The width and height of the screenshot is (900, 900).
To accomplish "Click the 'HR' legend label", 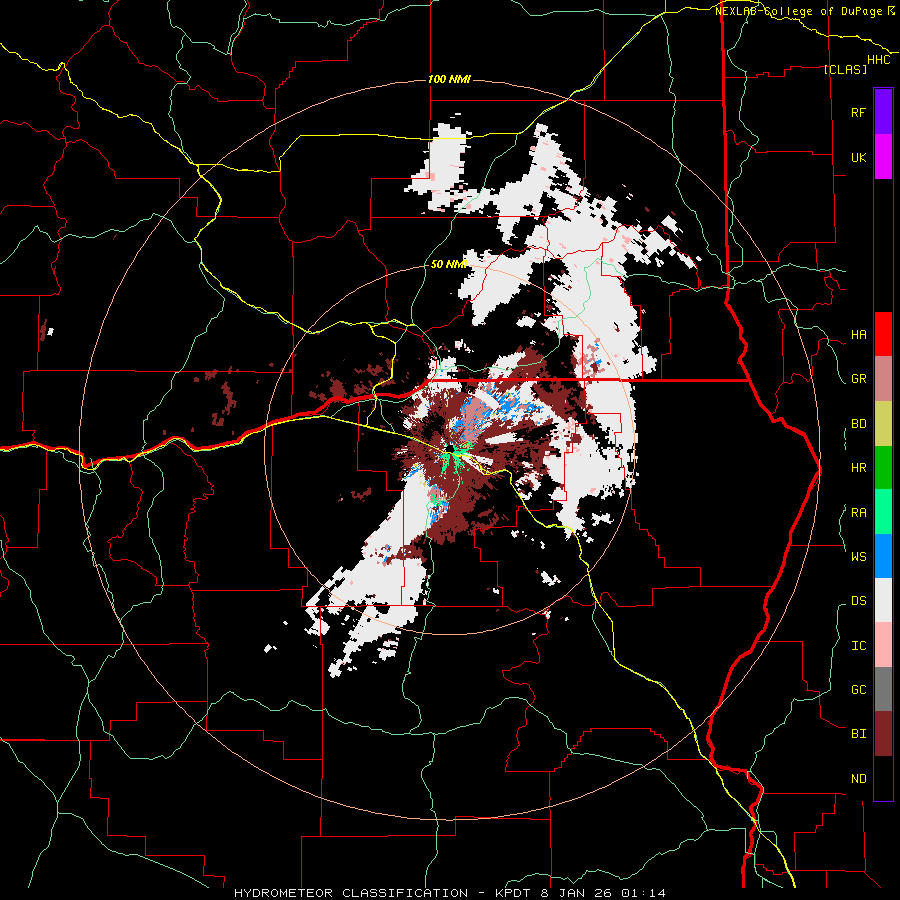I will (x=858, y=468).
